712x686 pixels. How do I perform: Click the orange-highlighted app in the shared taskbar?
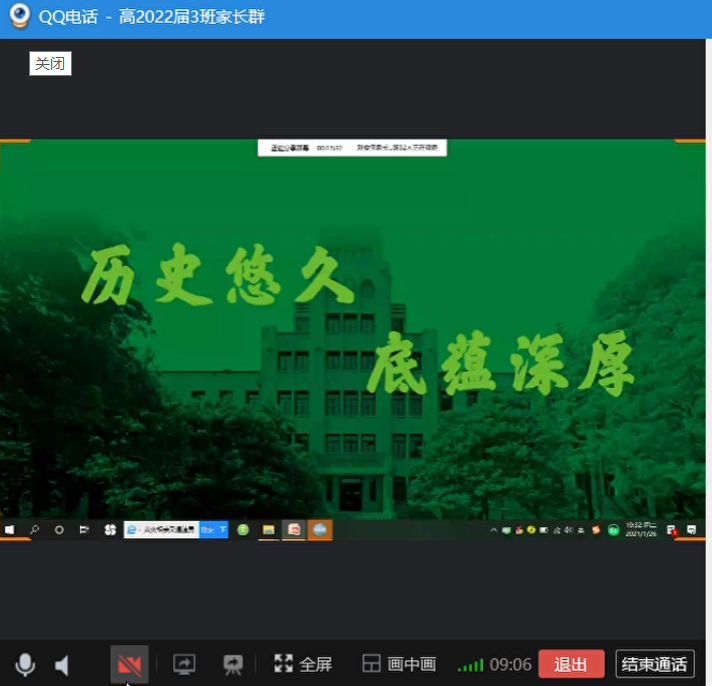(320, 530)
